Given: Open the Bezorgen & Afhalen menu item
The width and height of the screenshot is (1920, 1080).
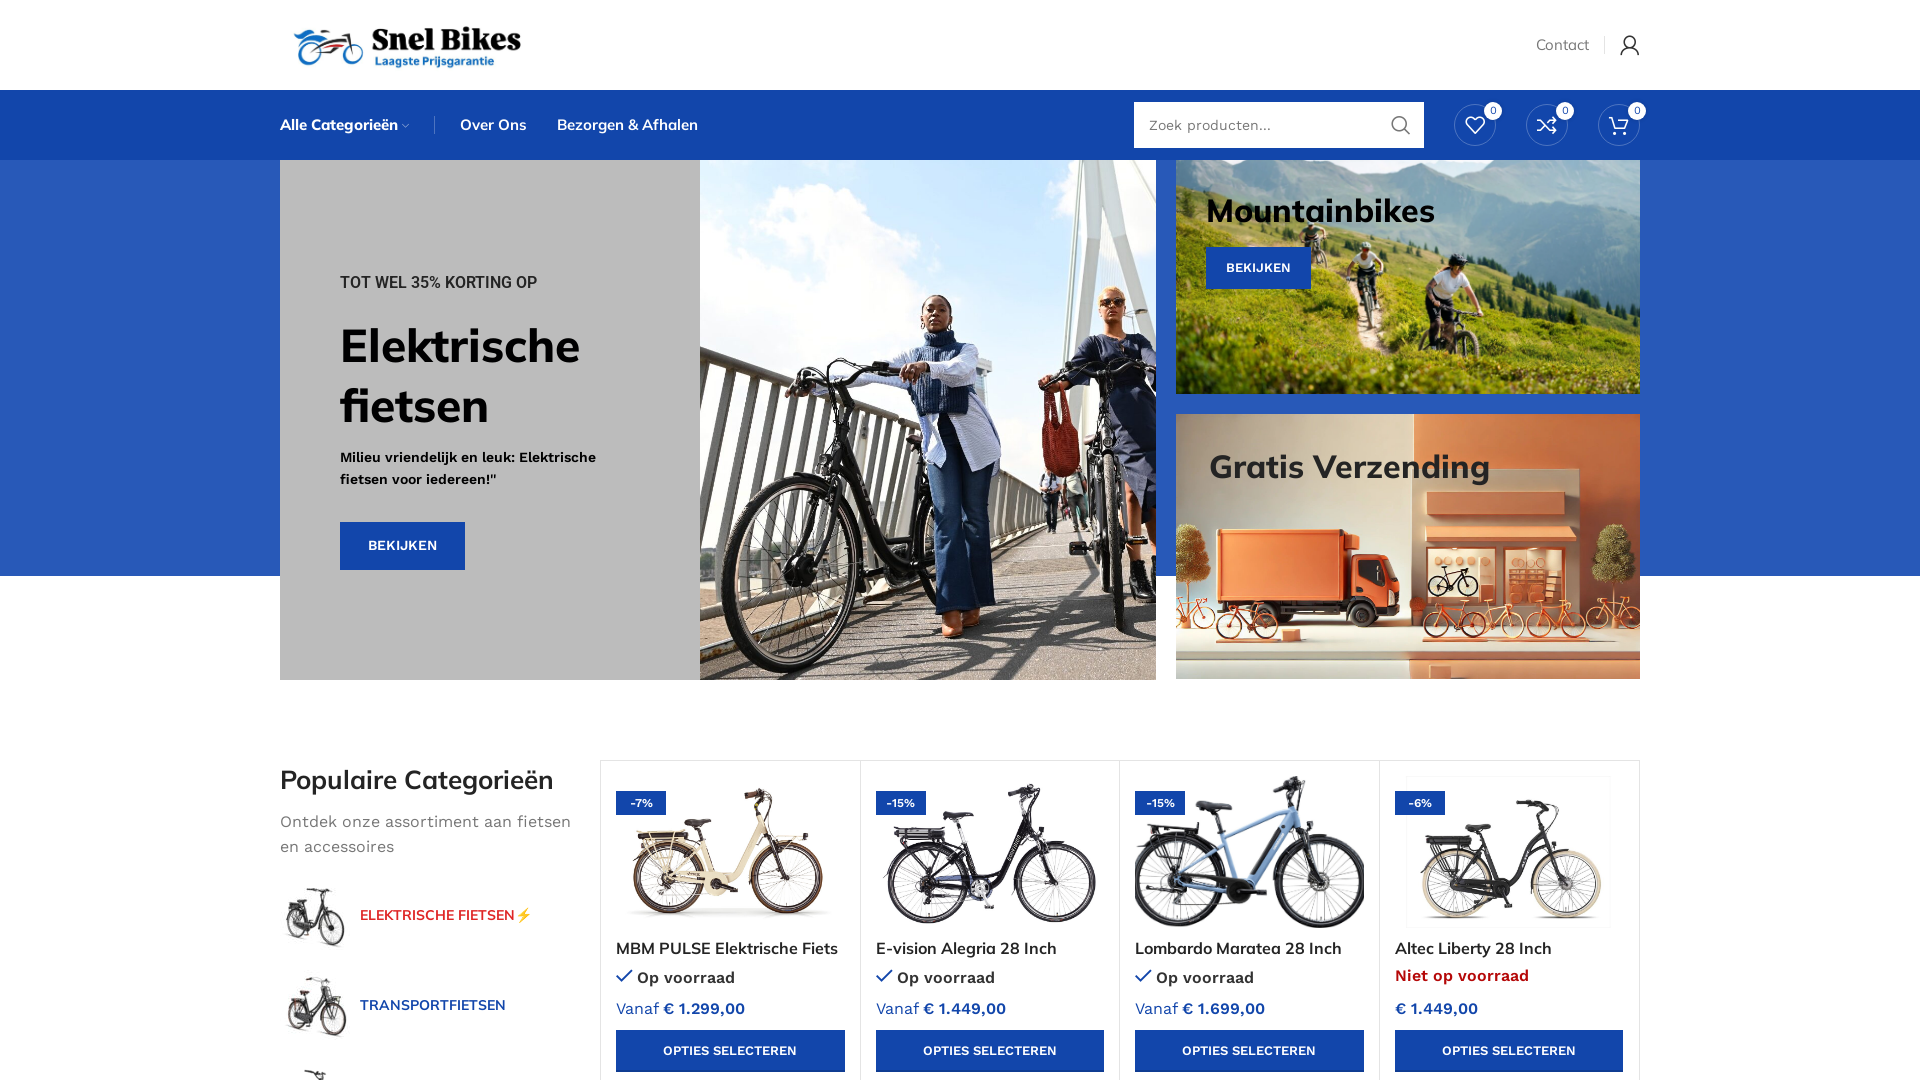Looking at the screenshot, I should tap(627, 125).
